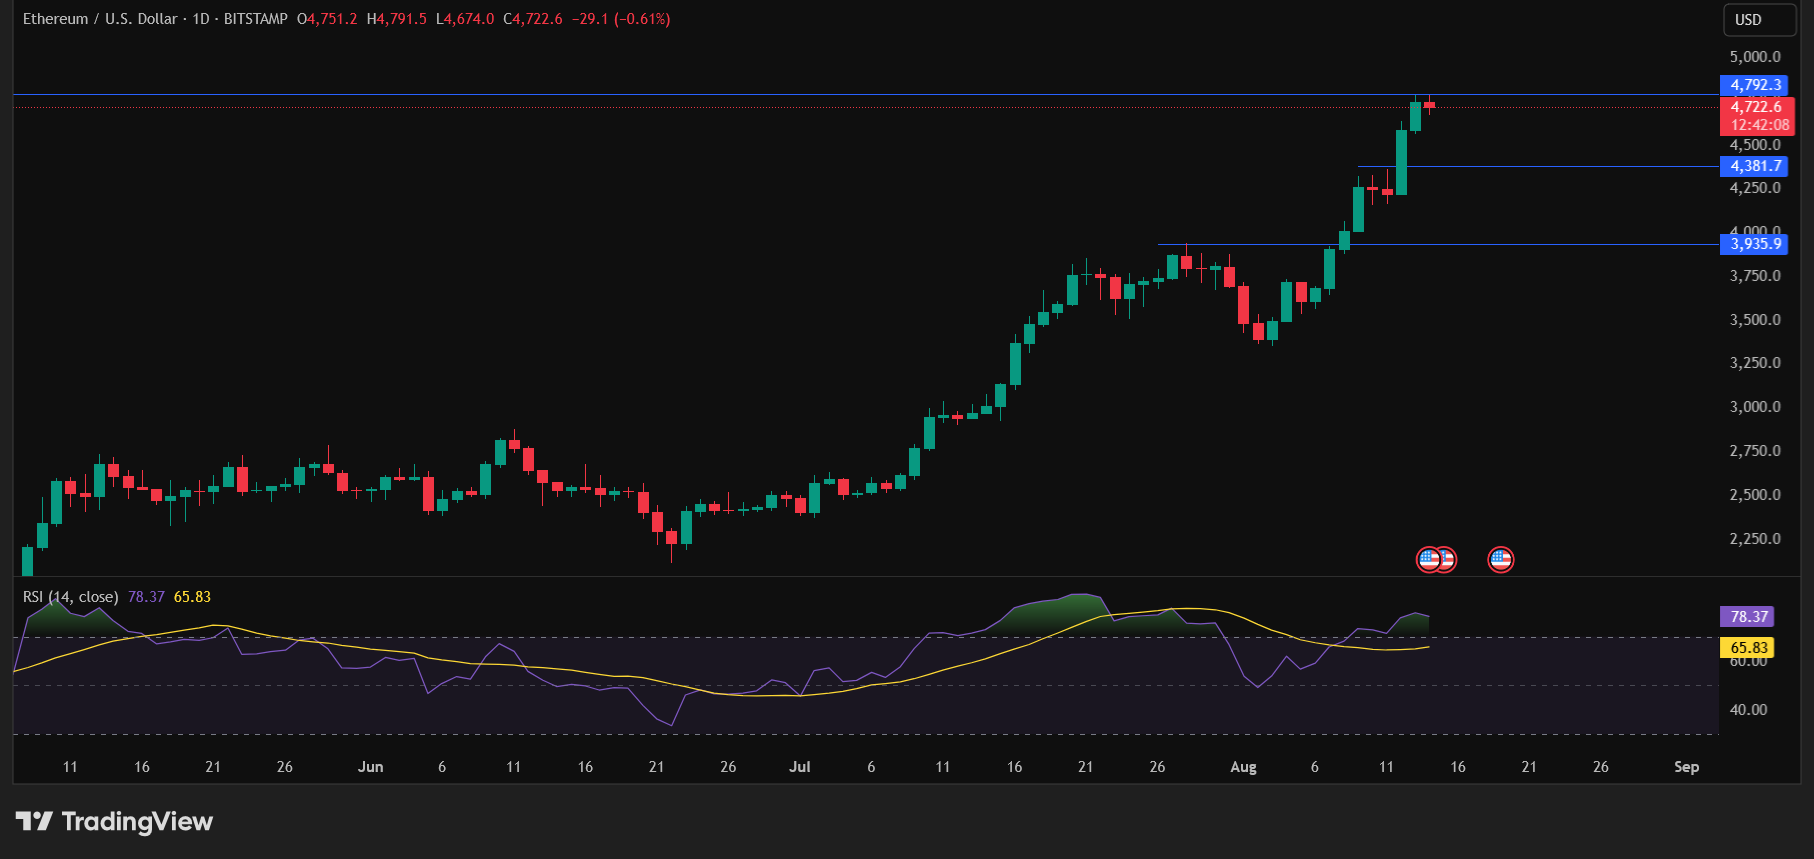
Task: Click the 40.00 level on the RSI scale
Action: click(1749, 710)
